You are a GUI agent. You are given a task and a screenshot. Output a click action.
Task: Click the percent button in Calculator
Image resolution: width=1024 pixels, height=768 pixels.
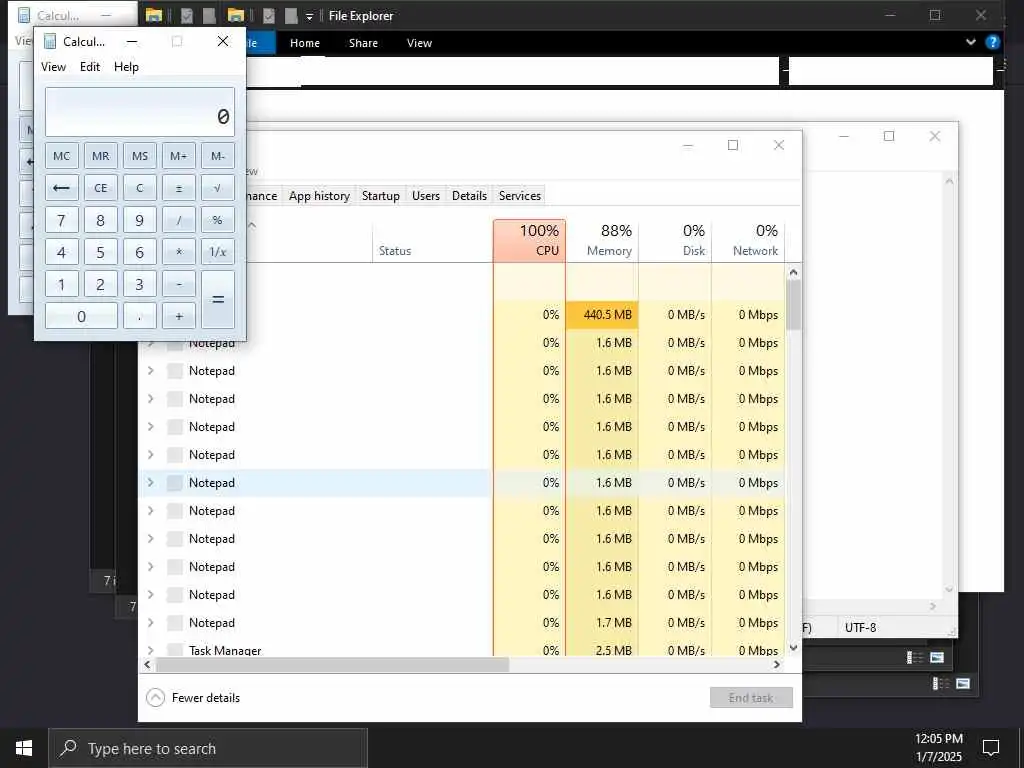217,220
